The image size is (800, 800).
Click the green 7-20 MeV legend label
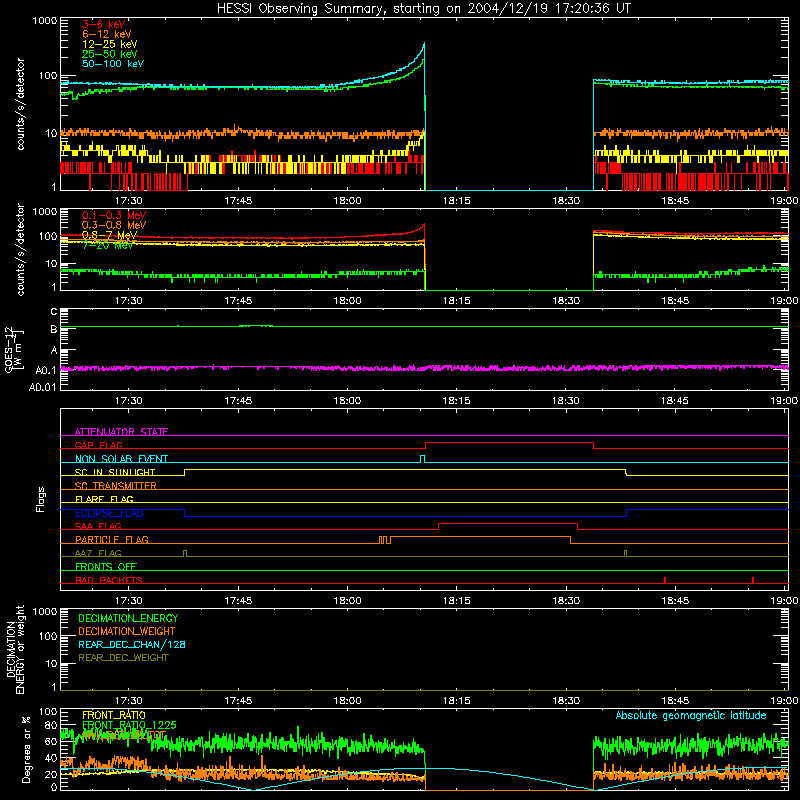[x=107, y=245]
